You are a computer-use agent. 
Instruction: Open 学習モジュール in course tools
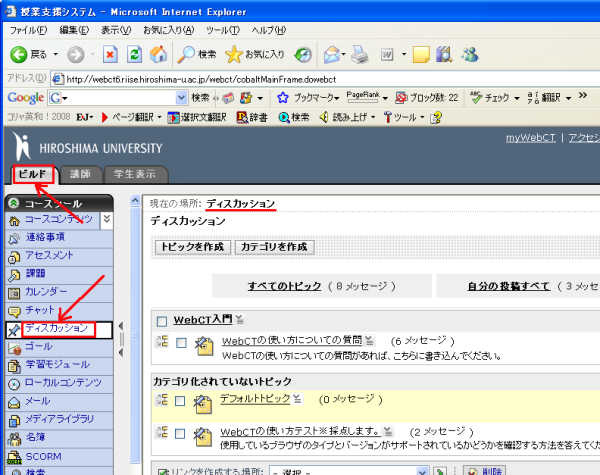[59, 365]
